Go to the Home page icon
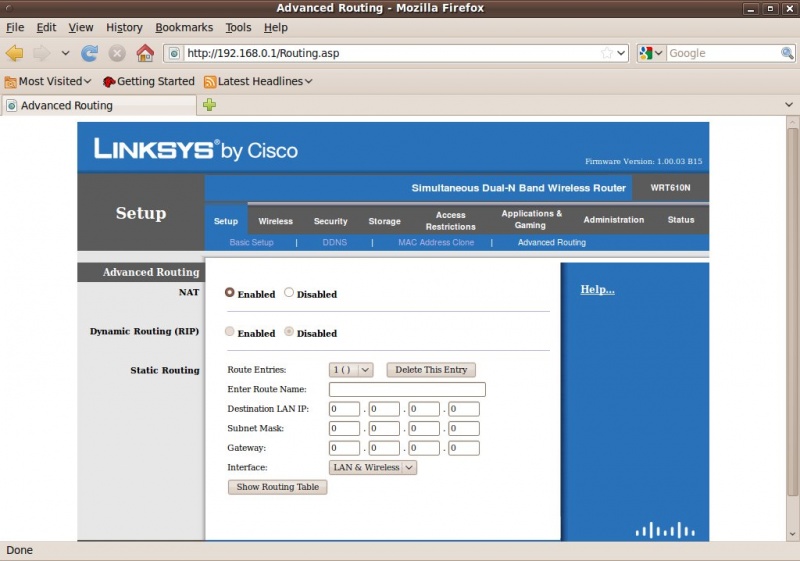This screenshot has width=800, height=561. (x=145, y=53)
